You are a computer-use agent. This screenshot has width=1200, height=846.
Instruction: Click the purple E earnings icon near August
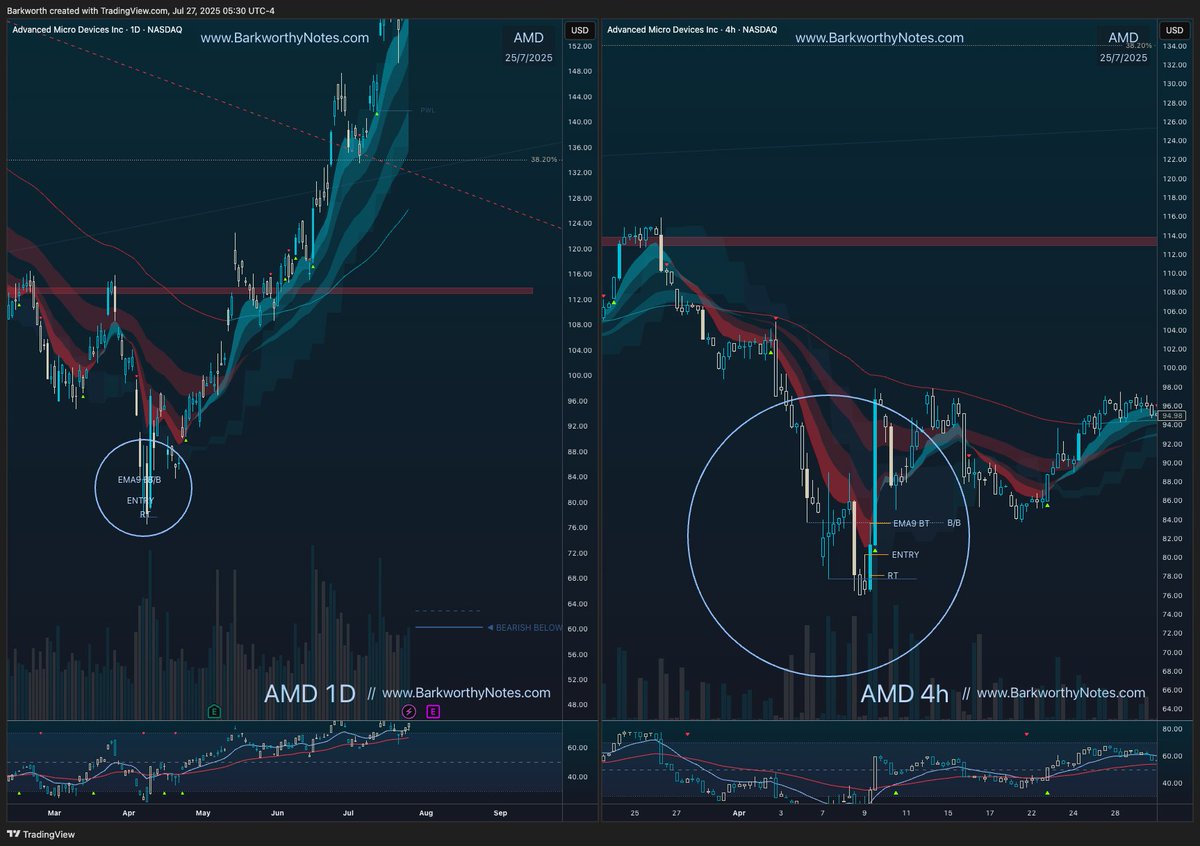(433, 711)
